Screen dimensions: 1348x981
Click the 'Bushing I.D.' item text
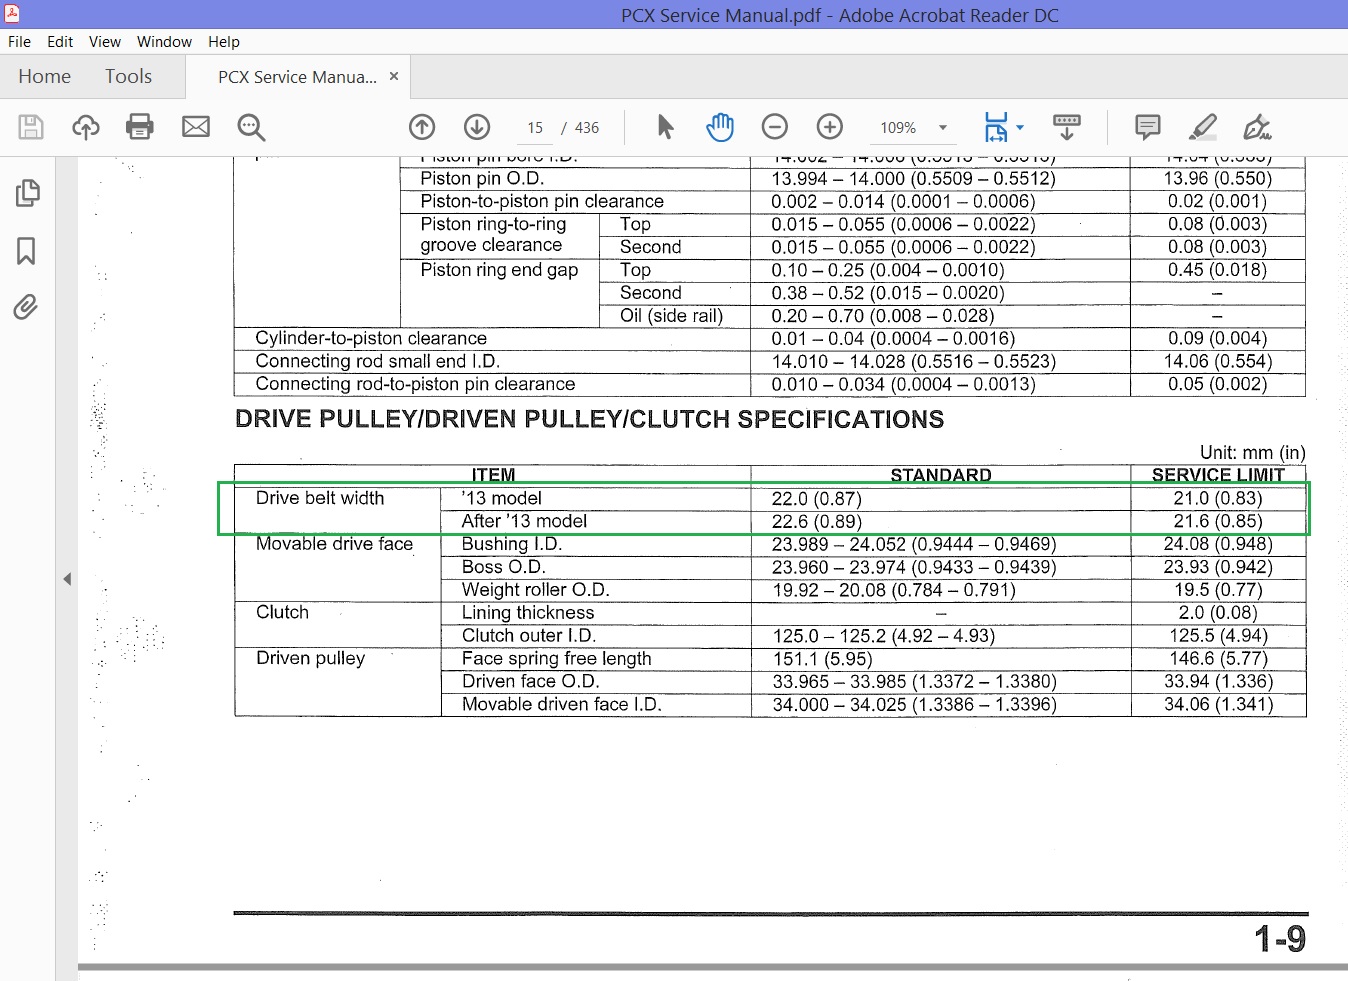click(x=512, y=544)
